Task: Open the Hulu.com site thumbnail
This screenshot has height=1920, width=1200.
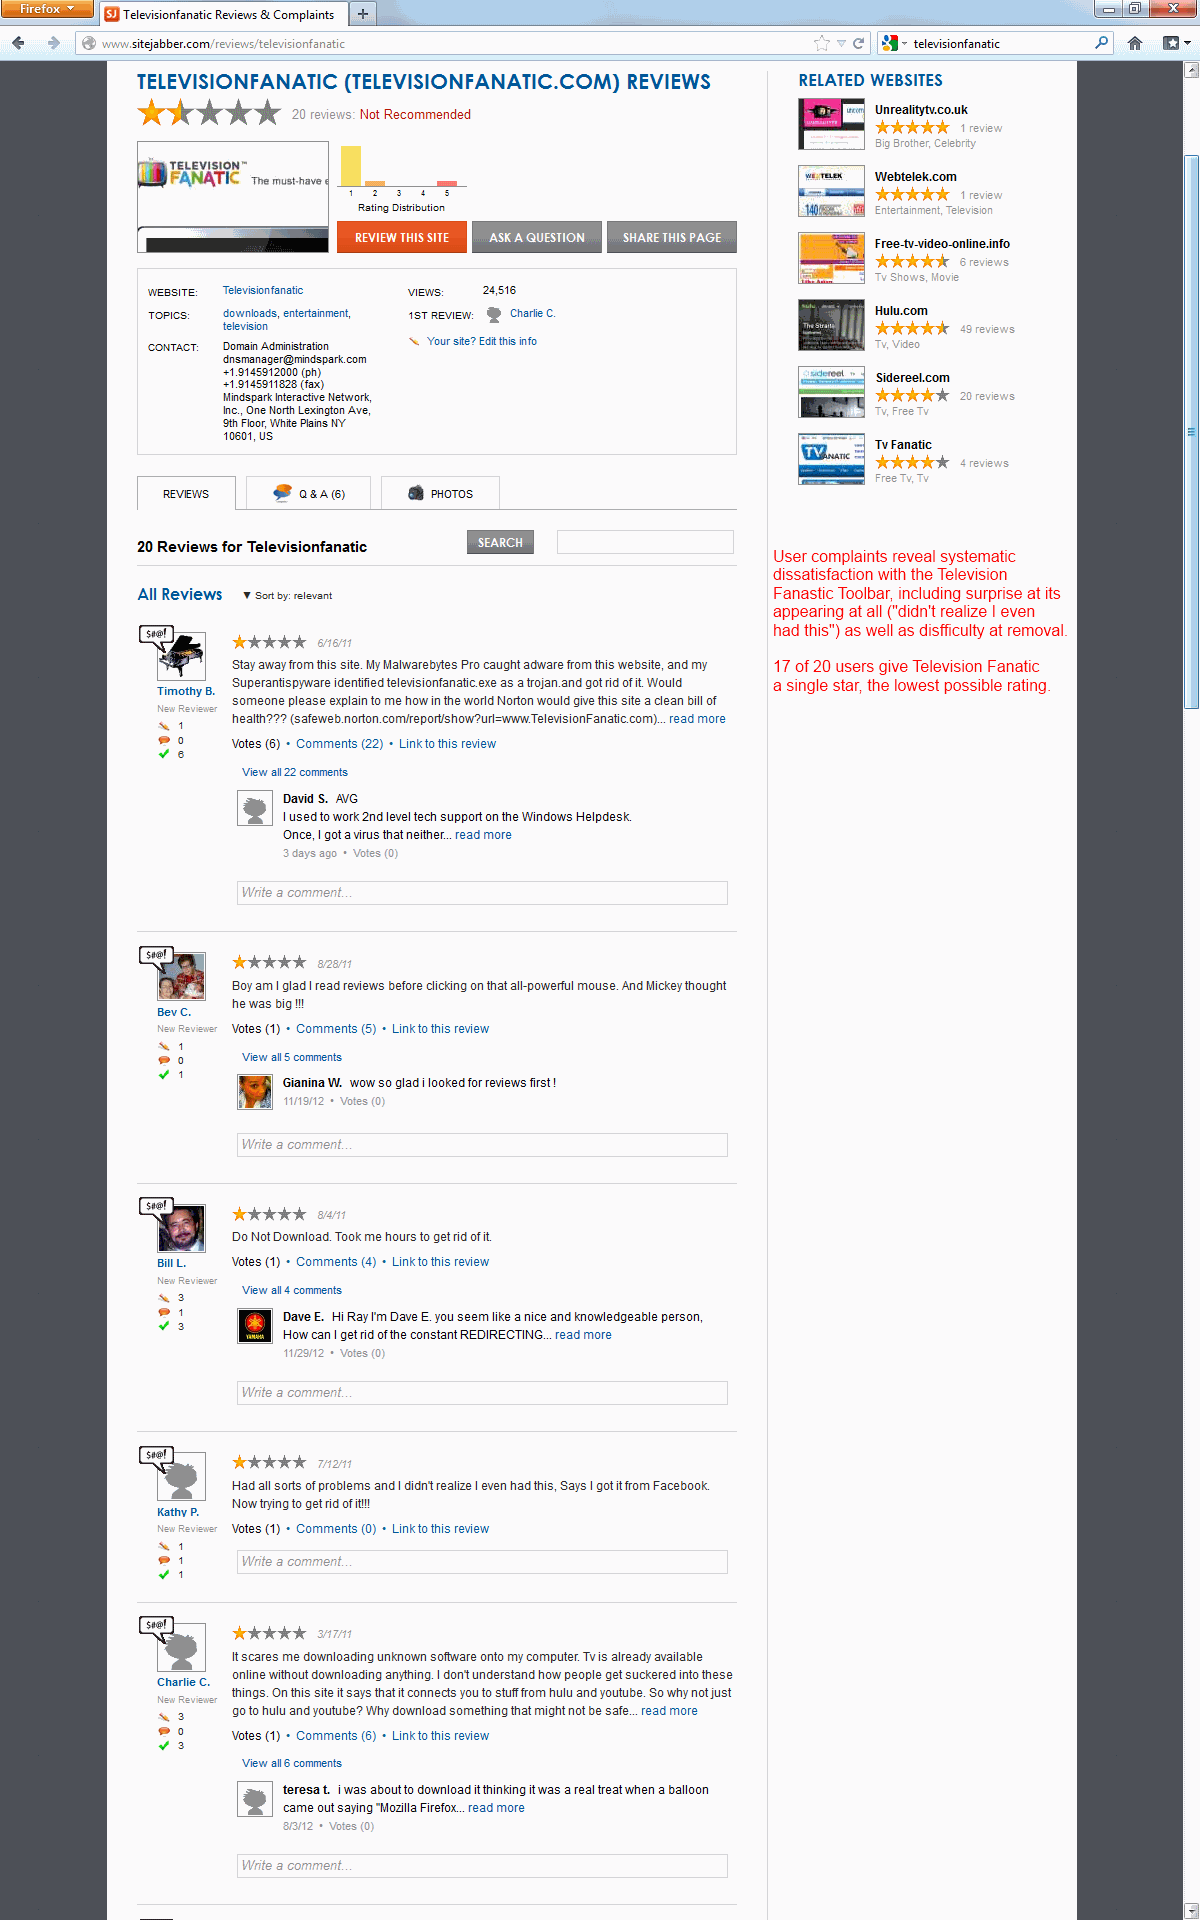Action: 831,325
